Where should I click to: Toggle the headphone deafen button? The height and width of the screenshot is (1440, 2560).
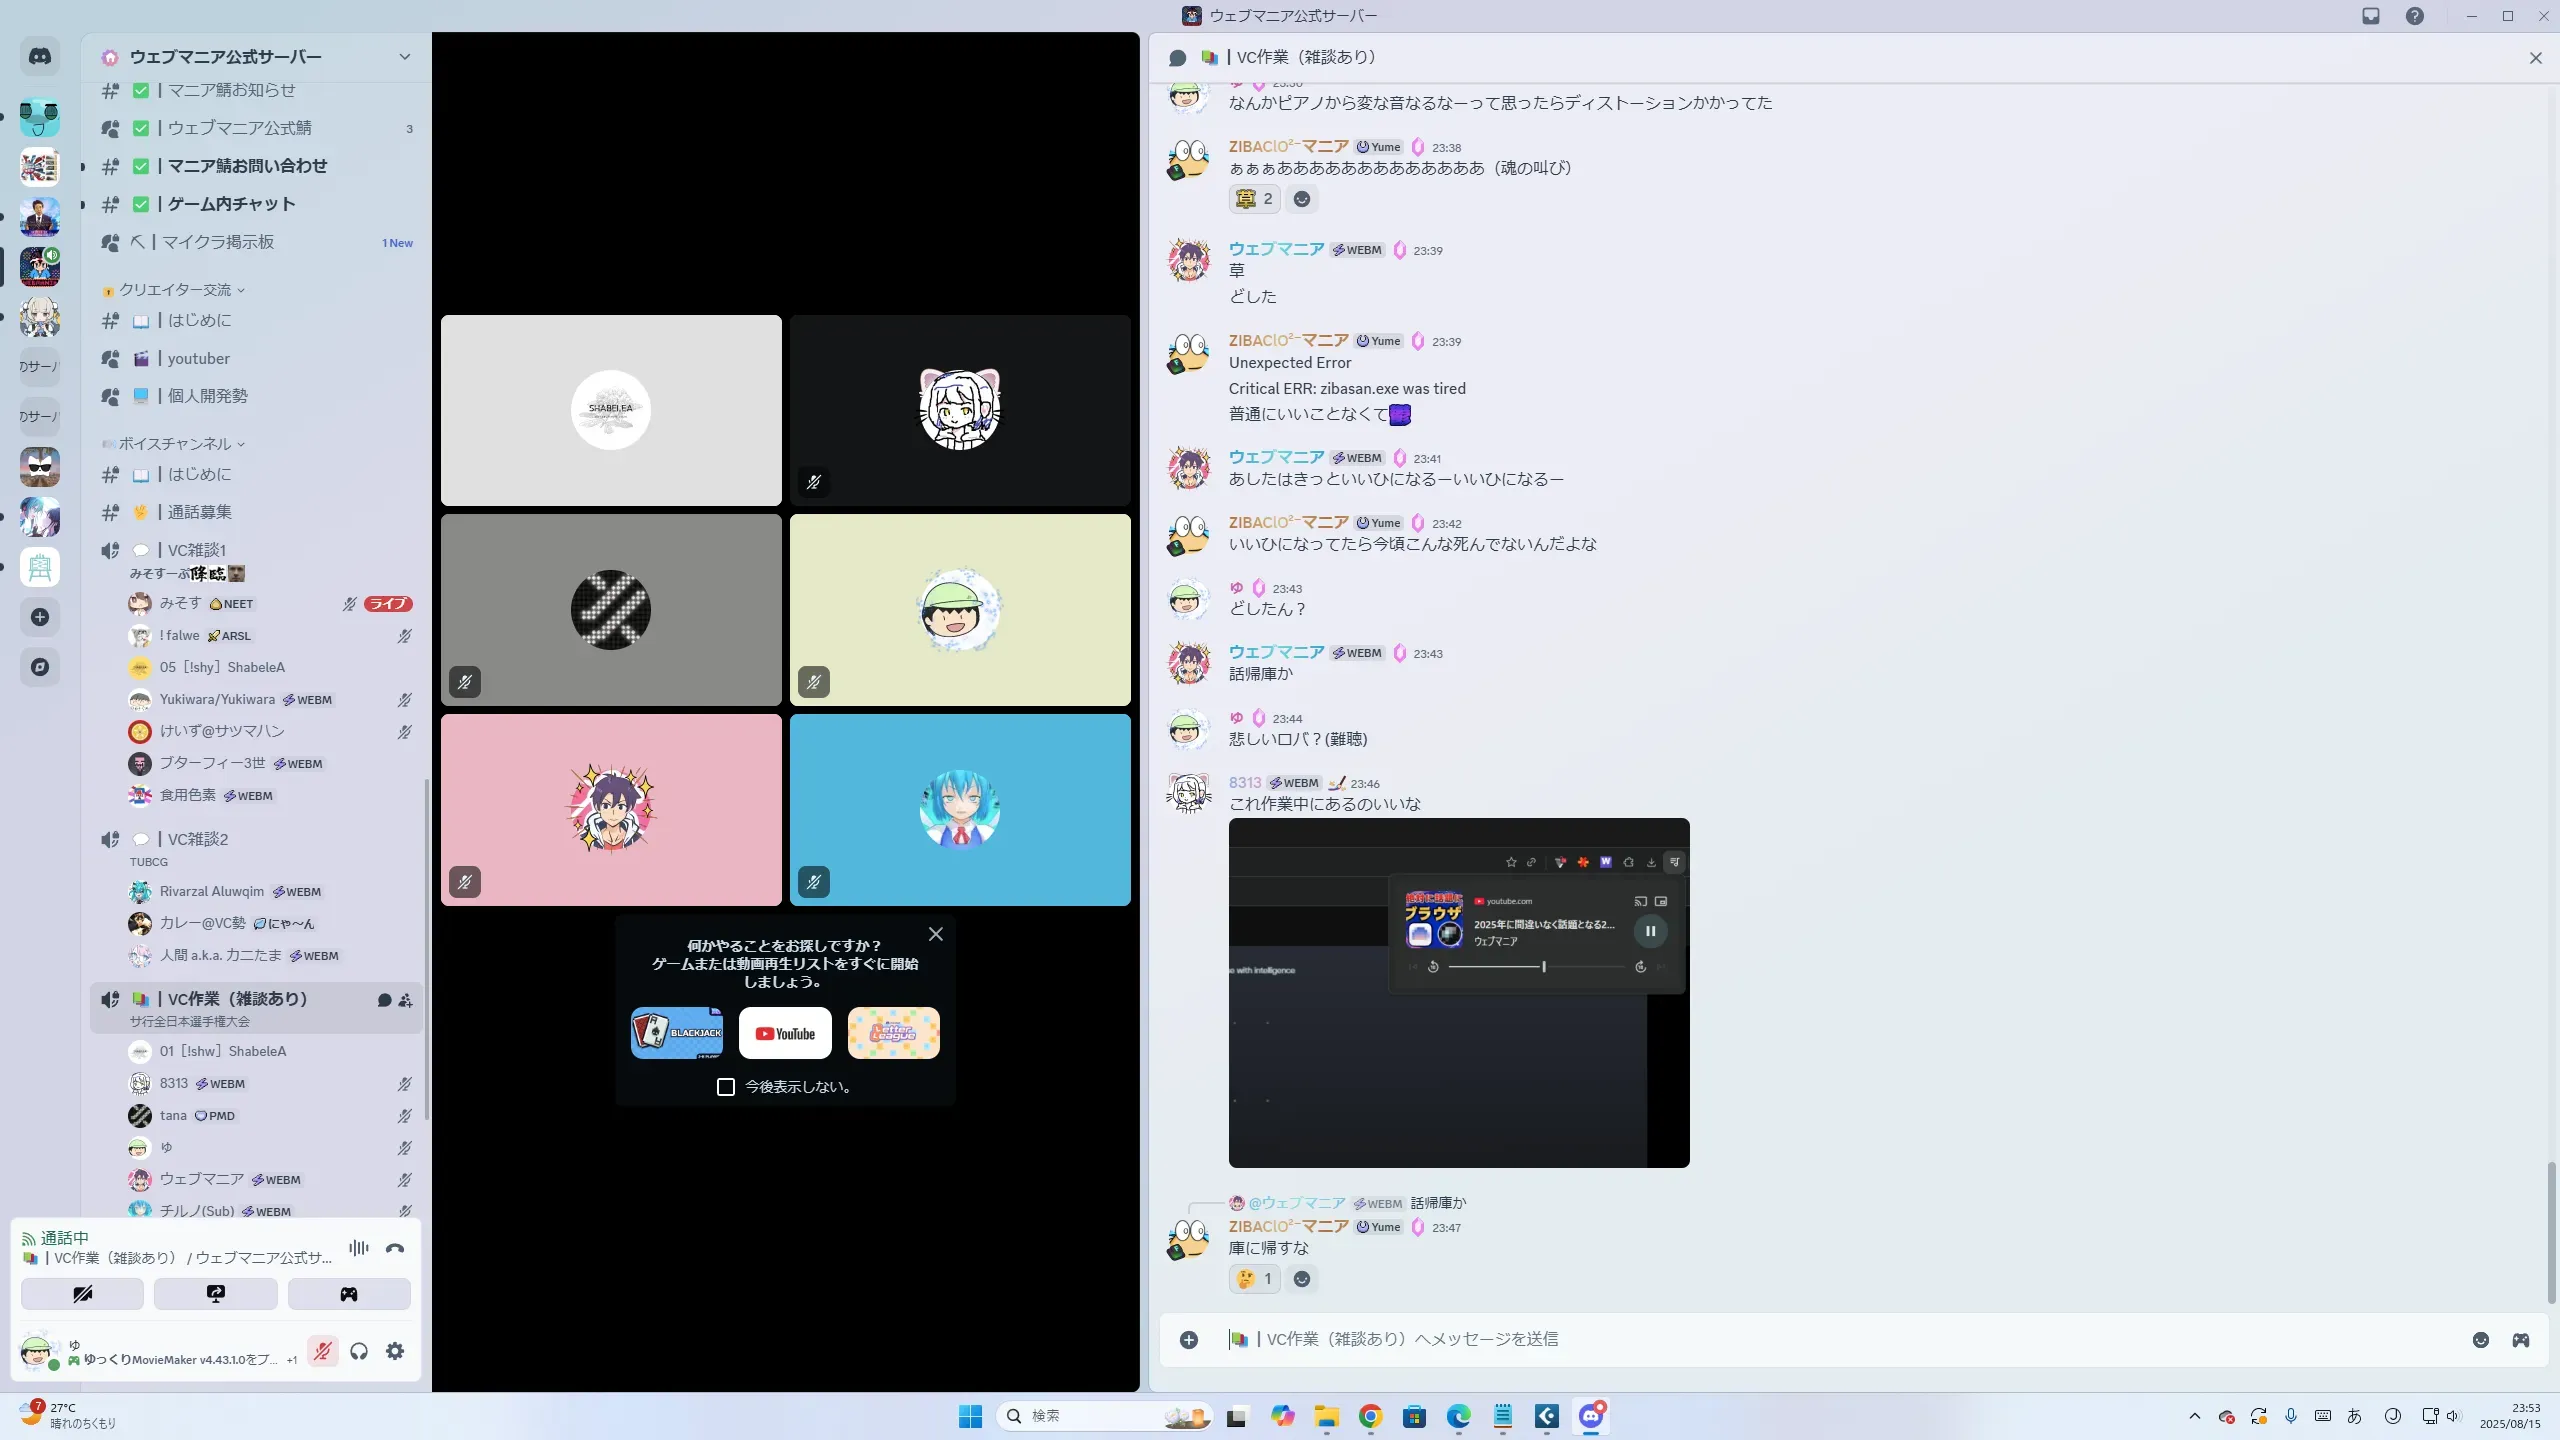pyautogui.click(x=359, y=1352)
